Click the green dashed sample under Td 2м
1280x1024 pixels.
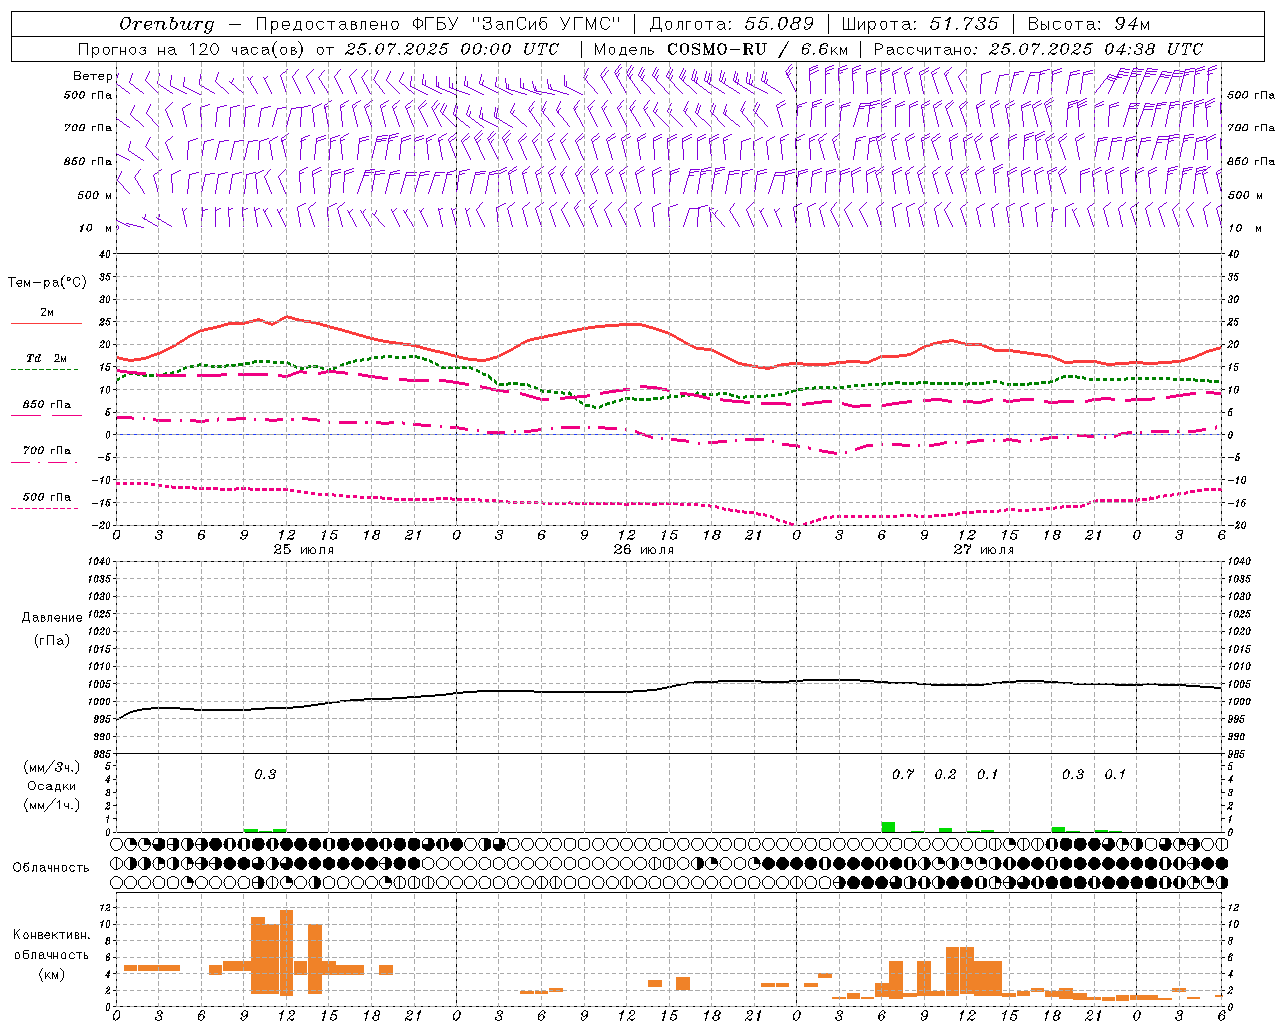click(44, 369)
